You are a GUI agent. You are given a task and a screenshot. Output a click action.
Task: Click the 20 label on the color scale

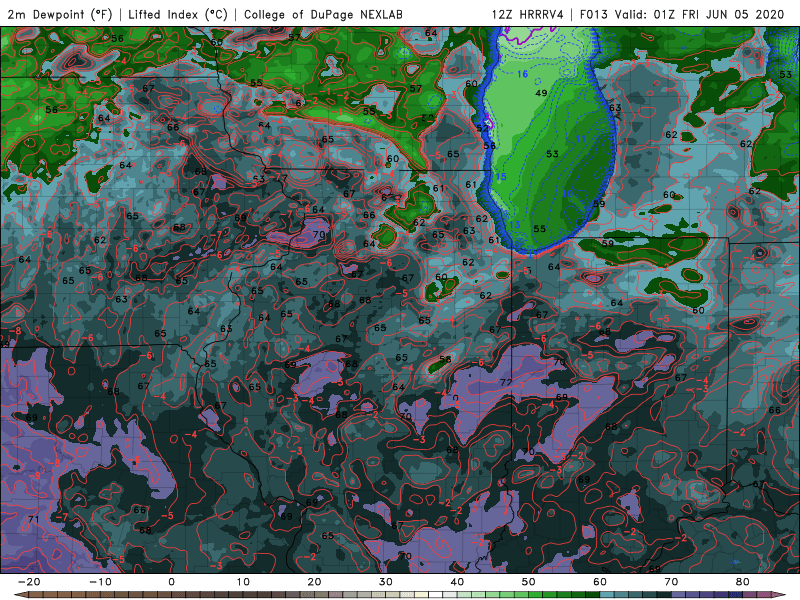pos(314,582)
